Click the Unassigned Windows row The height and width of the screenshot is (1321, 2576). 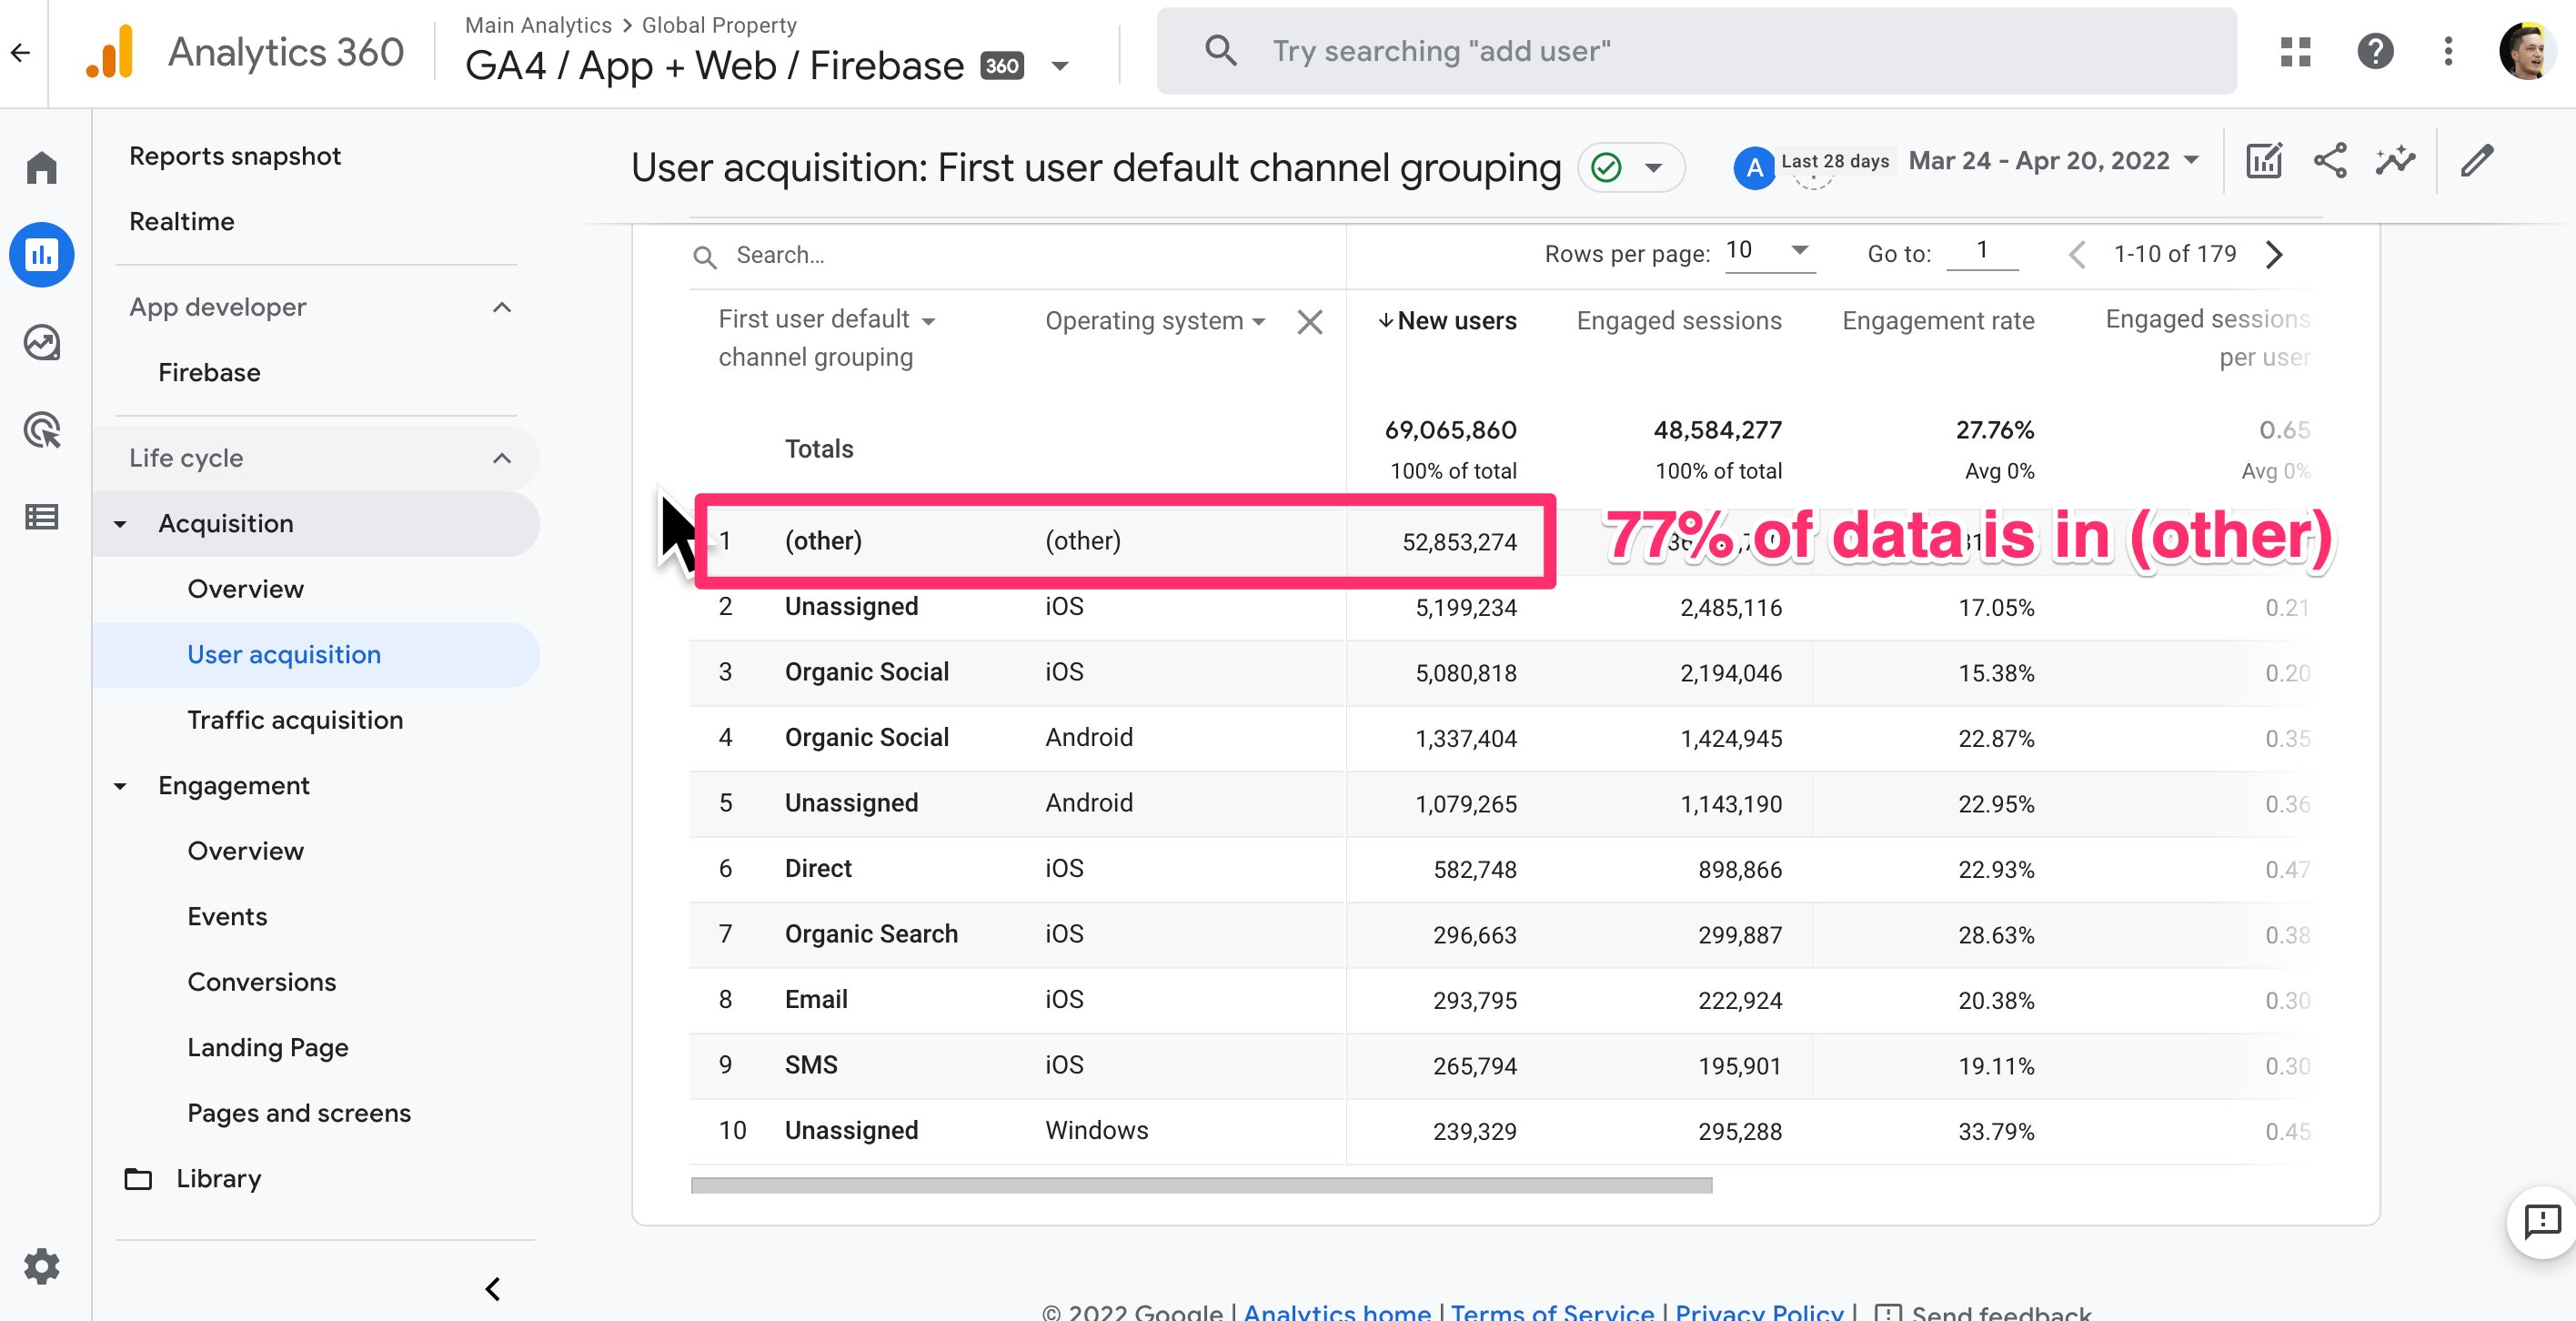[1500, 1131]
